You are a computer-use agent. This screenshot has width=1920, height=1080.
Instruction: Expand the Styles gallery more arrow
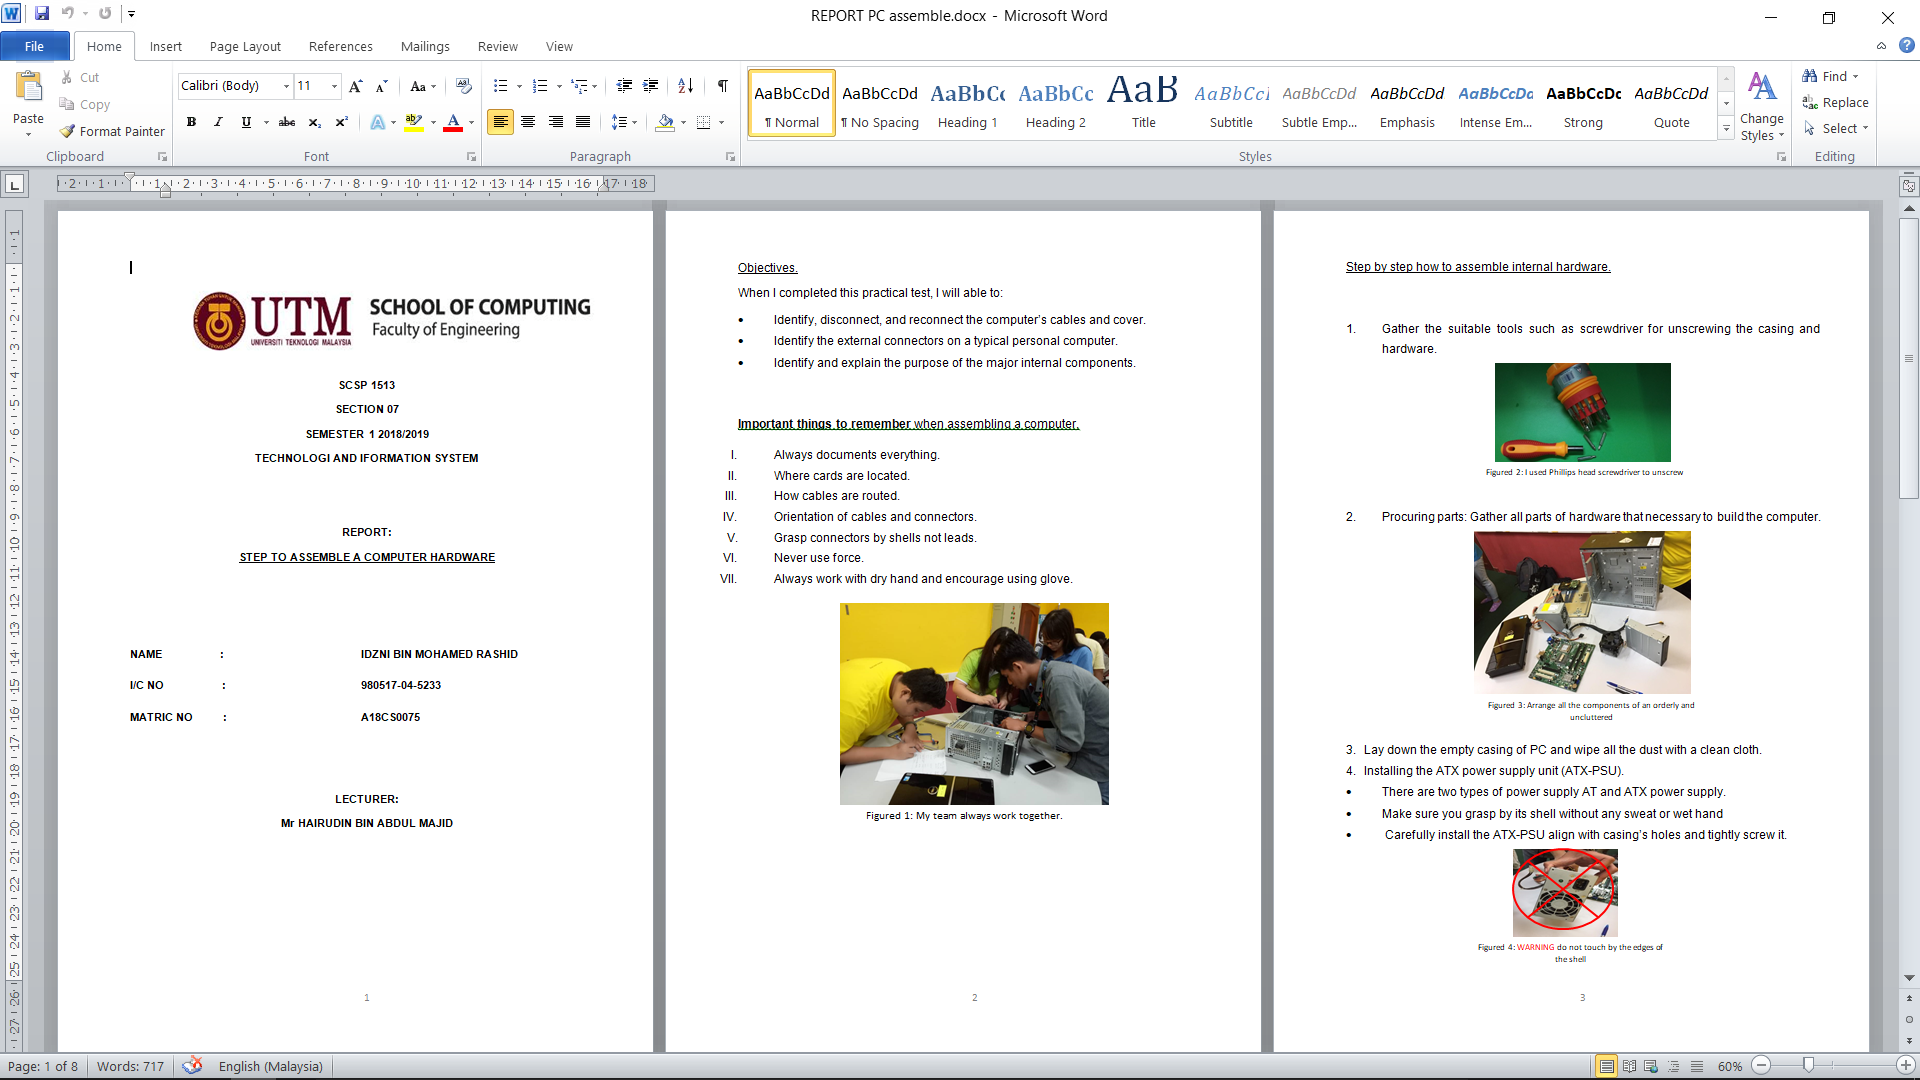coord(1726,128)
